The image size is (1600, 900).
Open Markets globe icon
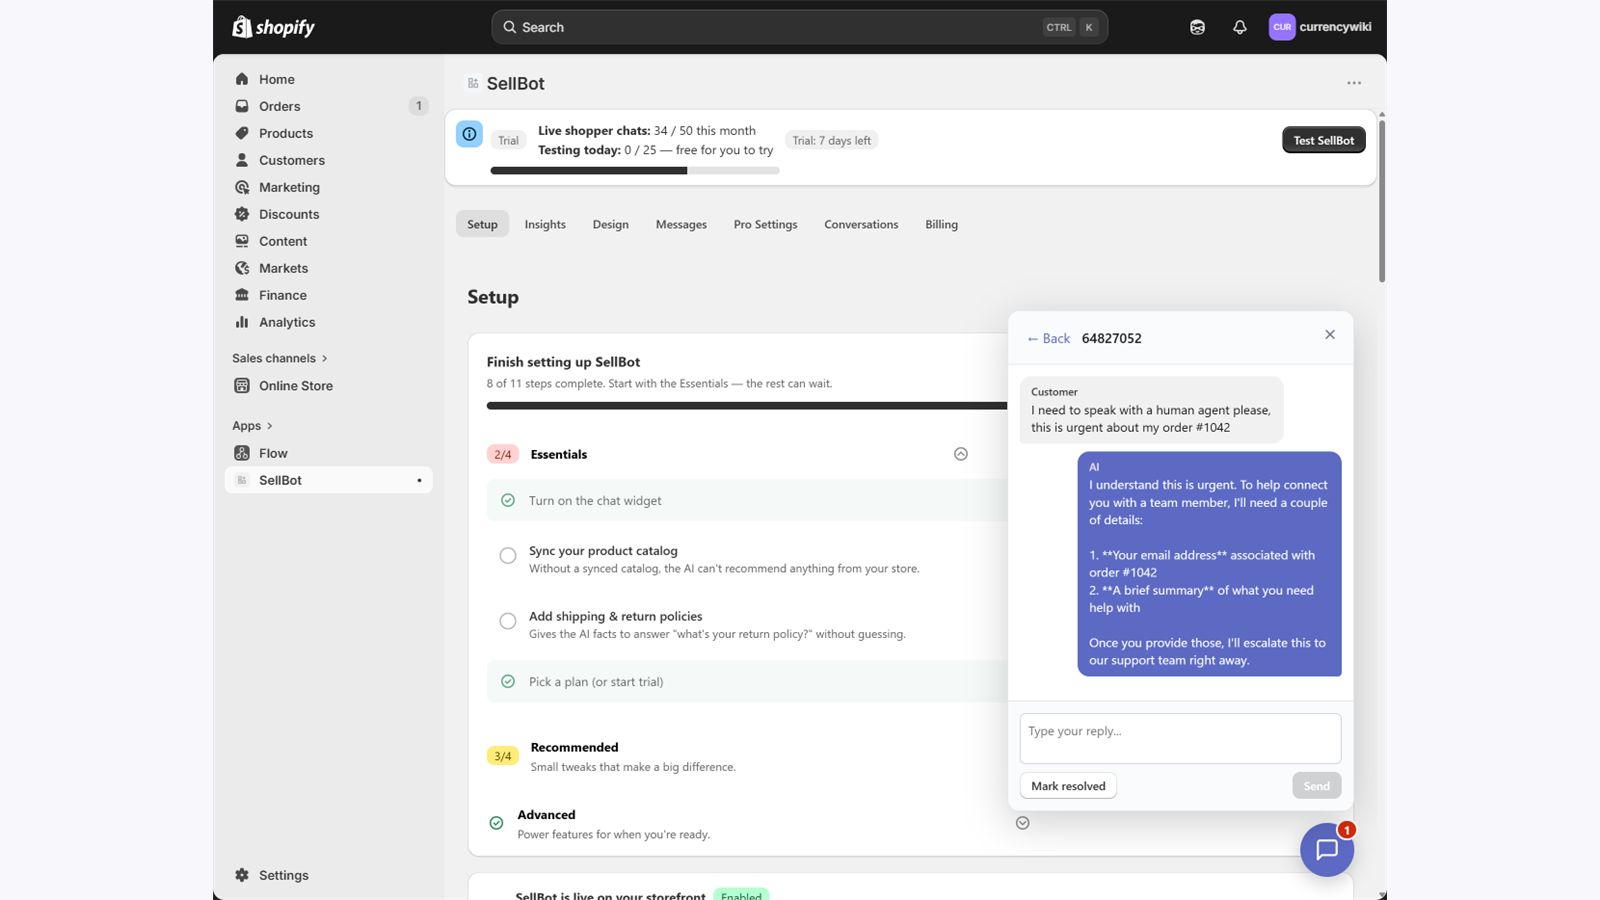click(242, 268)
